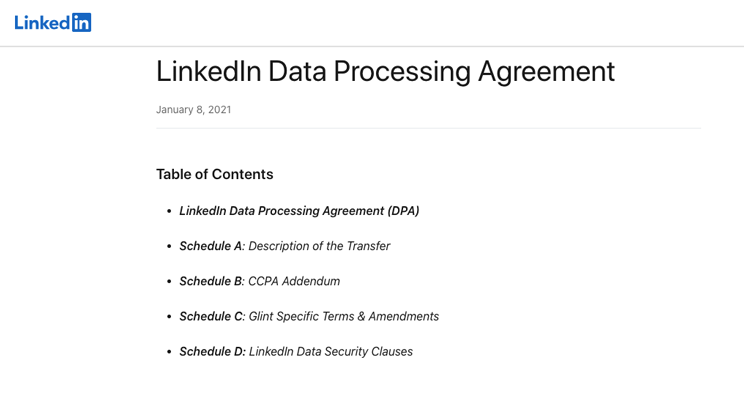This screenshot has height=408, width=744.
Task: Click the bold "Schedule A" label
Action: 211,246
